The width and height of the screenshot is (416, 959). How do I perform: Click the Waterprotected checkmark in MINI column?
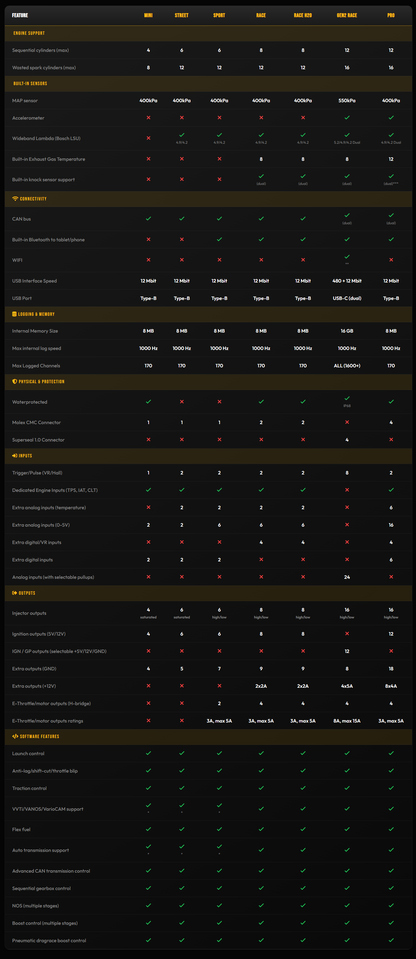tap(148, 402)
